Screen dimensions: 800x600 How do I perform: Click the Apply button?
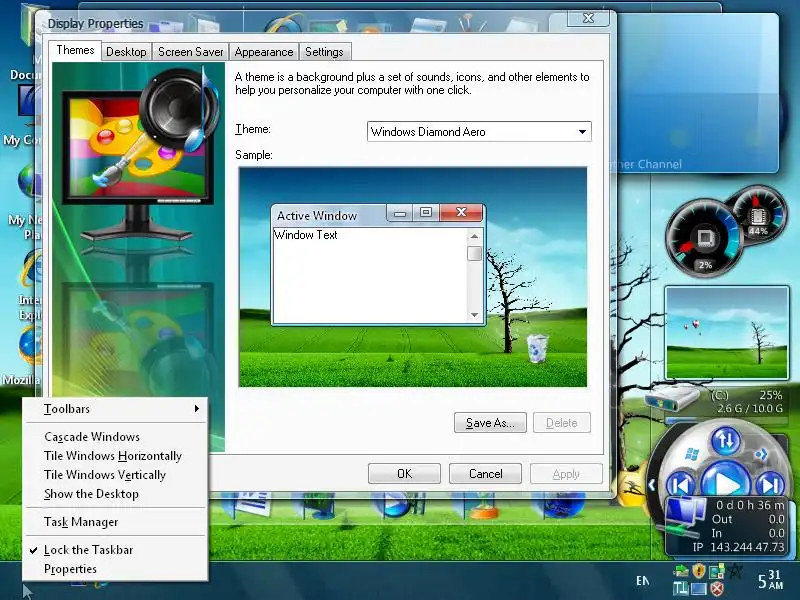pyautogui.click(x=566, y=474)
